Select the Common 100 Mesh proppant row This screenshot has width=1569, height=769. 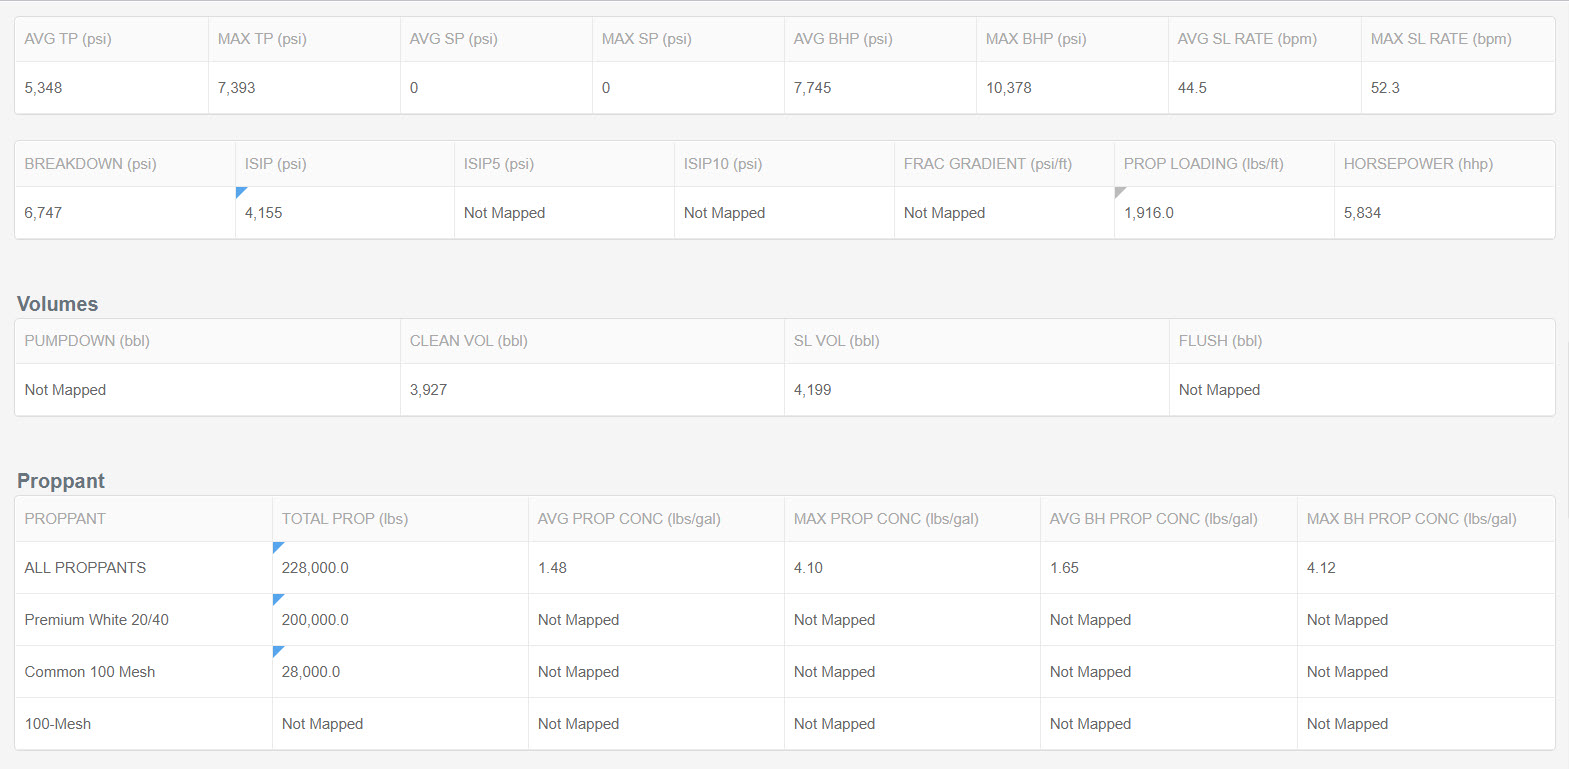pyautogui.click(x=90, y=672)
